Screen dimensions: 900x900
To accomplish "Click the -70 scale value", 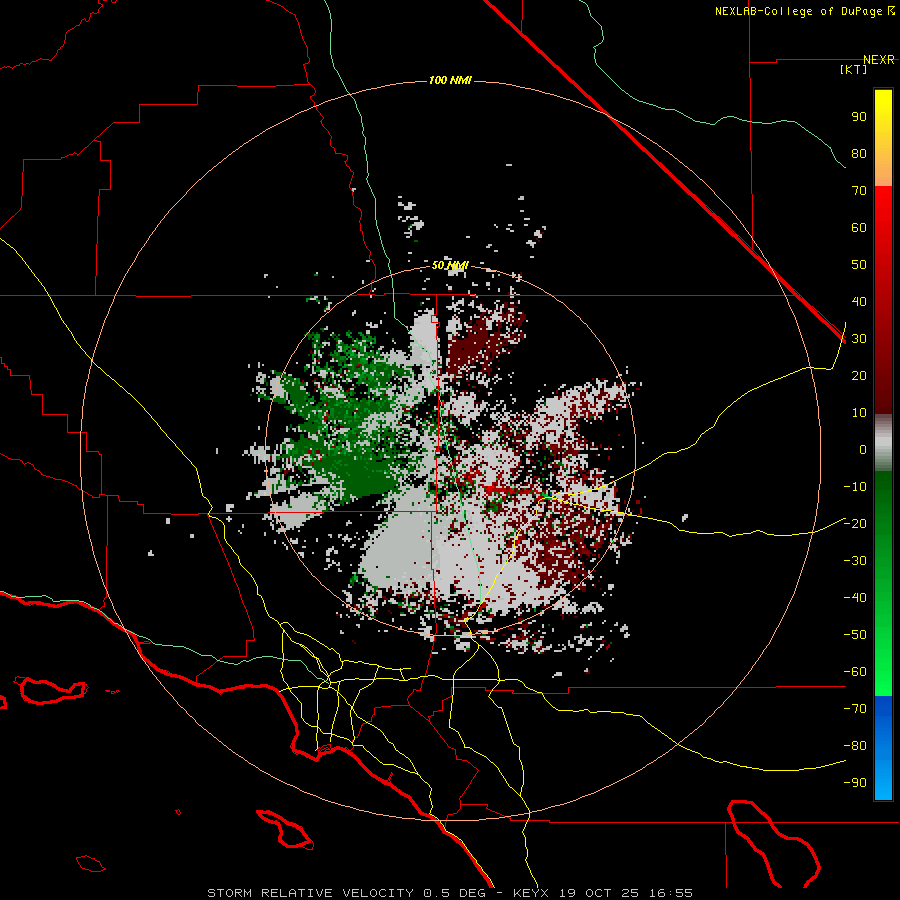I will [855, 709].
